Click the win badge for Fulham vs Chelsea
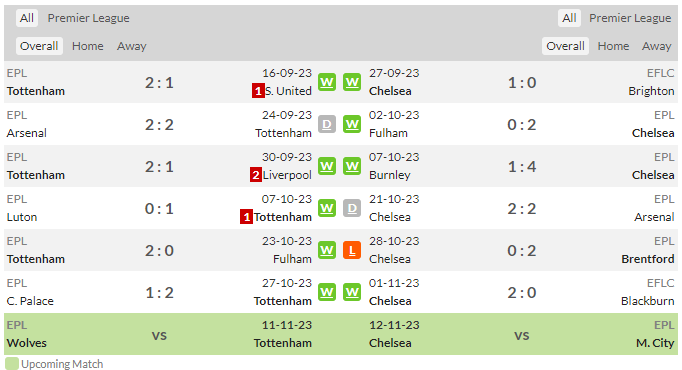Screen dimensions: 682x370 tap(352, 124)
